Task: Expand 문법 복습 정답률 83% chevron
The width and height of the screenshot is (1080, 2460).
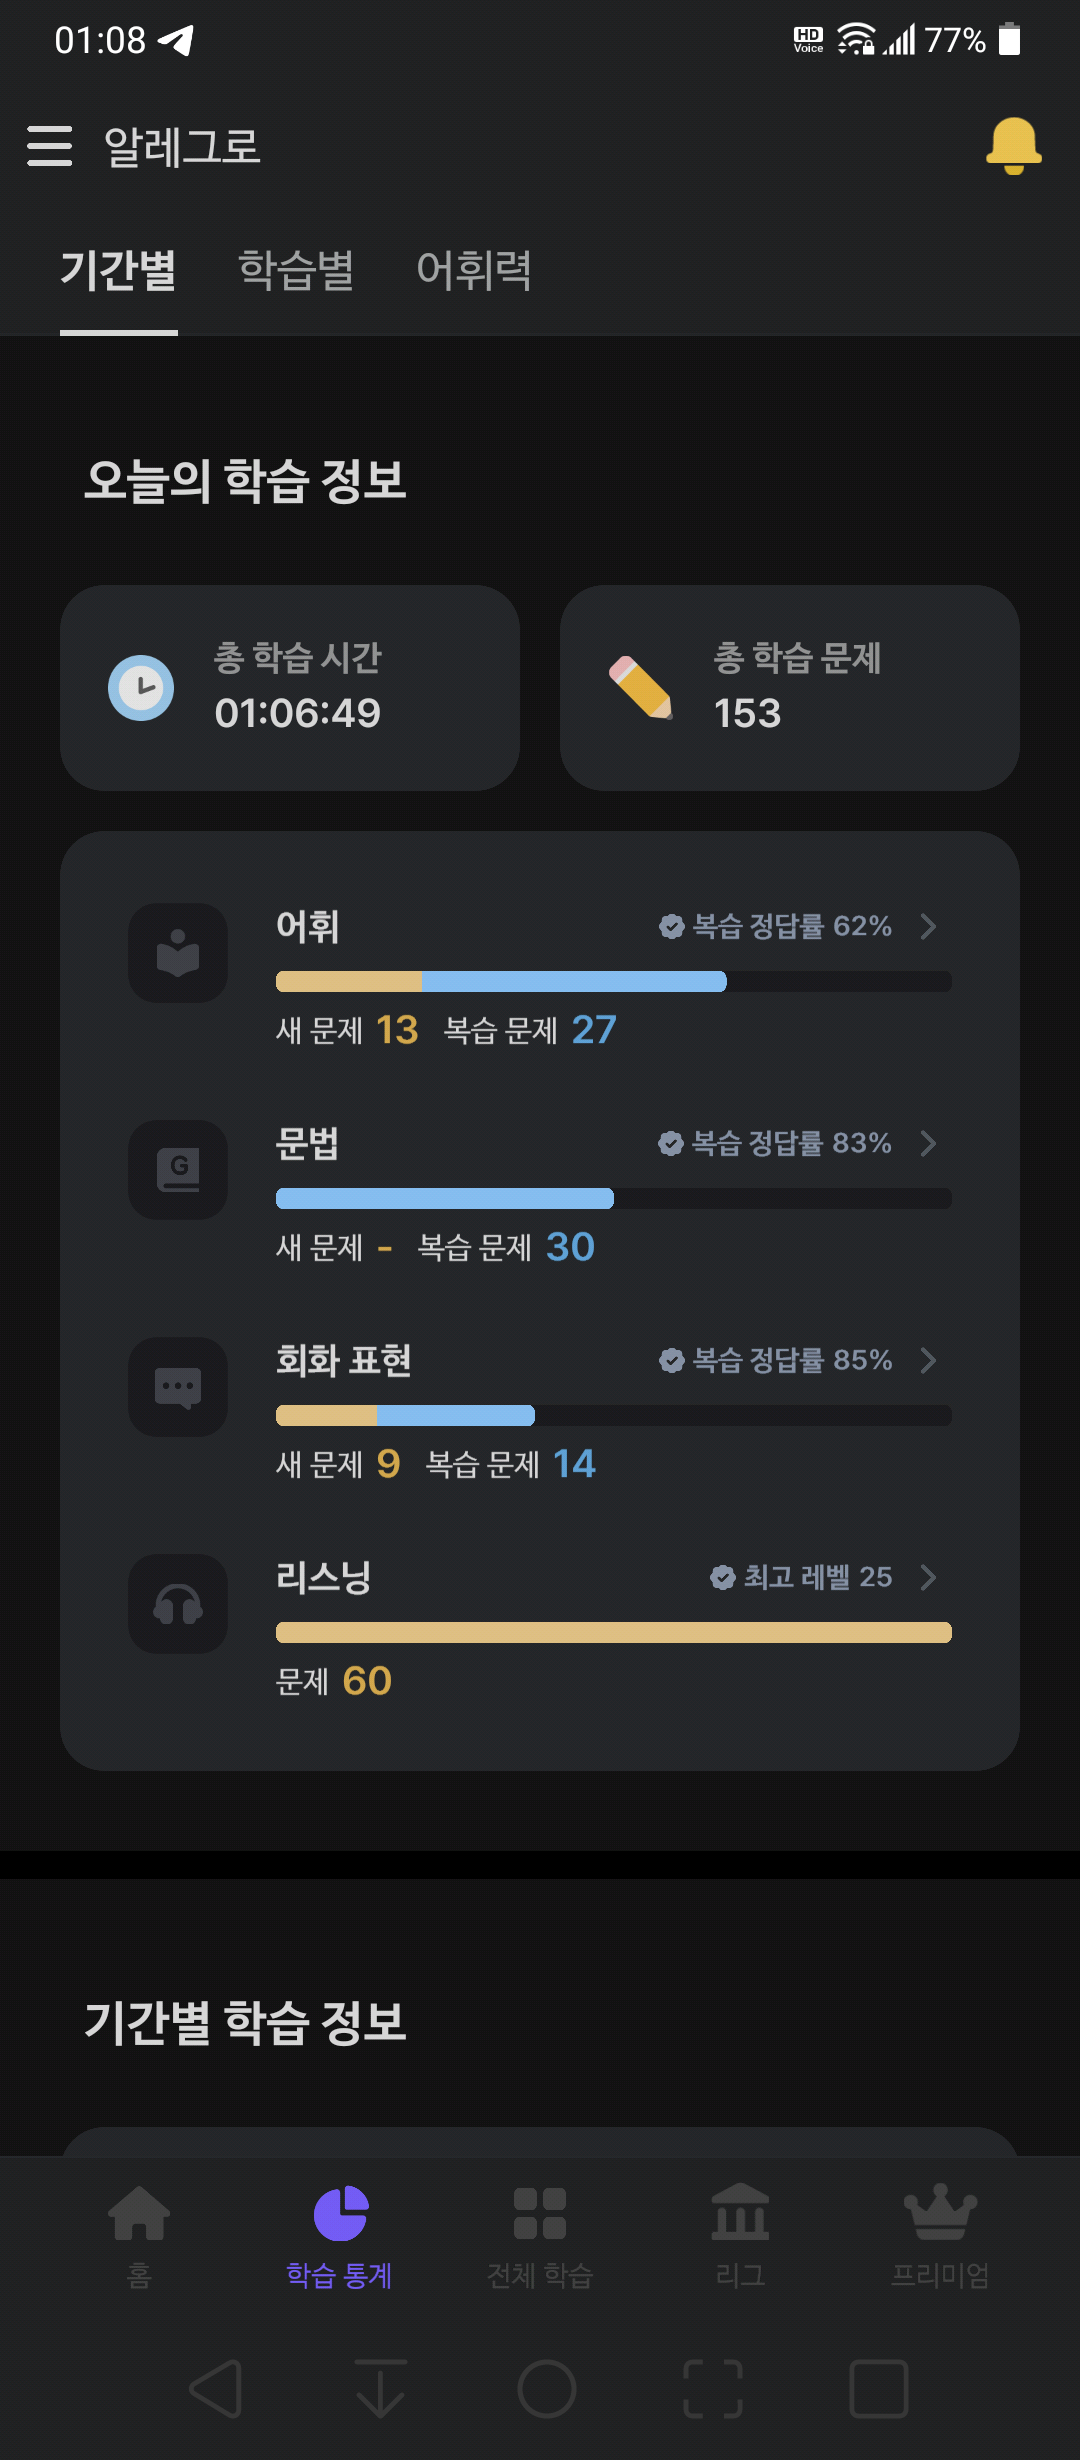Action: (x=928, y=1143)
